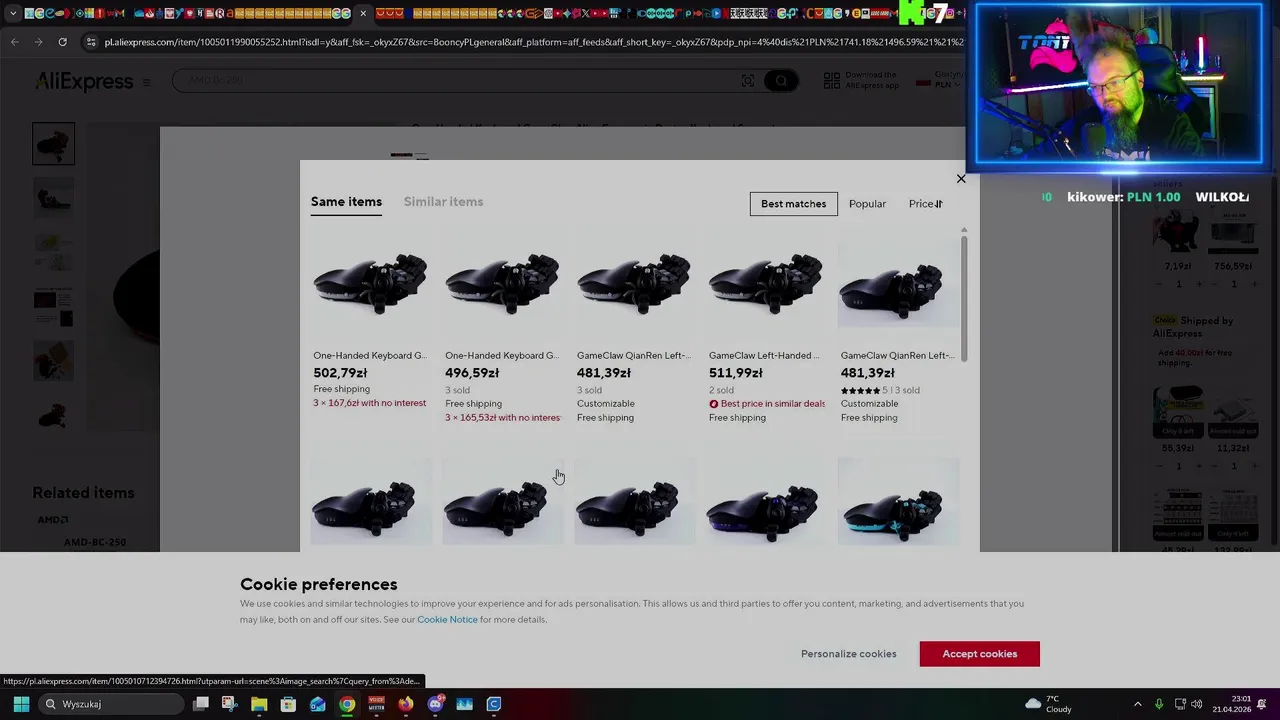
Task: Go back in the browser
Action: pyautogui.click(x=15, y=42)
